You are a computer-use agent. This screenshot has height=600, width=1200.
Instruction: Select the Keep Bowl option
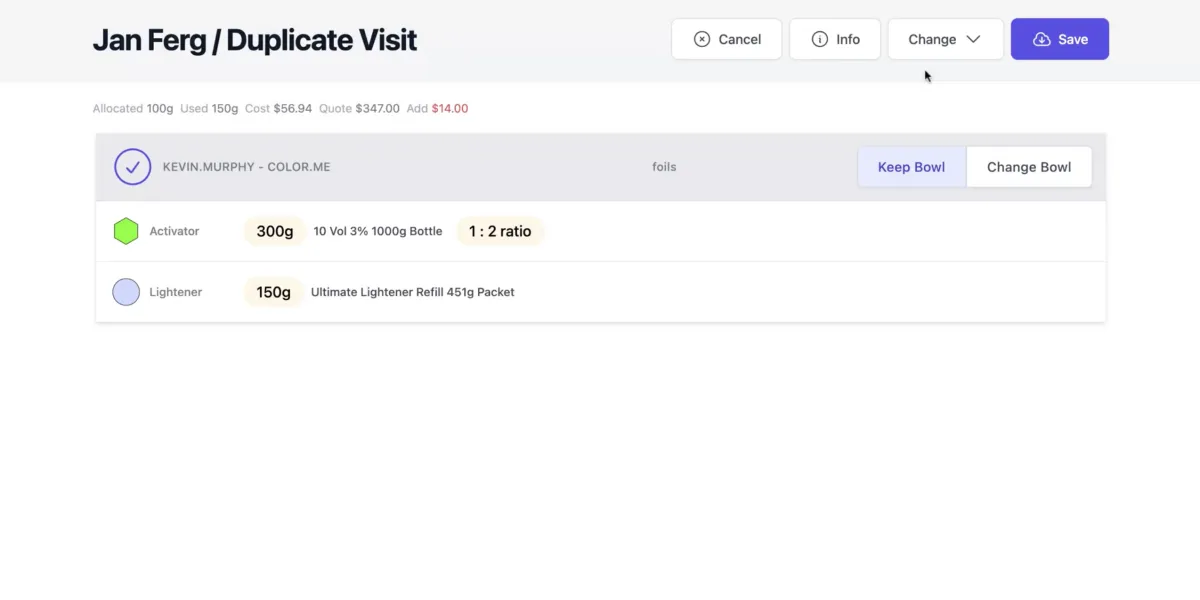[x=911, y=167]
